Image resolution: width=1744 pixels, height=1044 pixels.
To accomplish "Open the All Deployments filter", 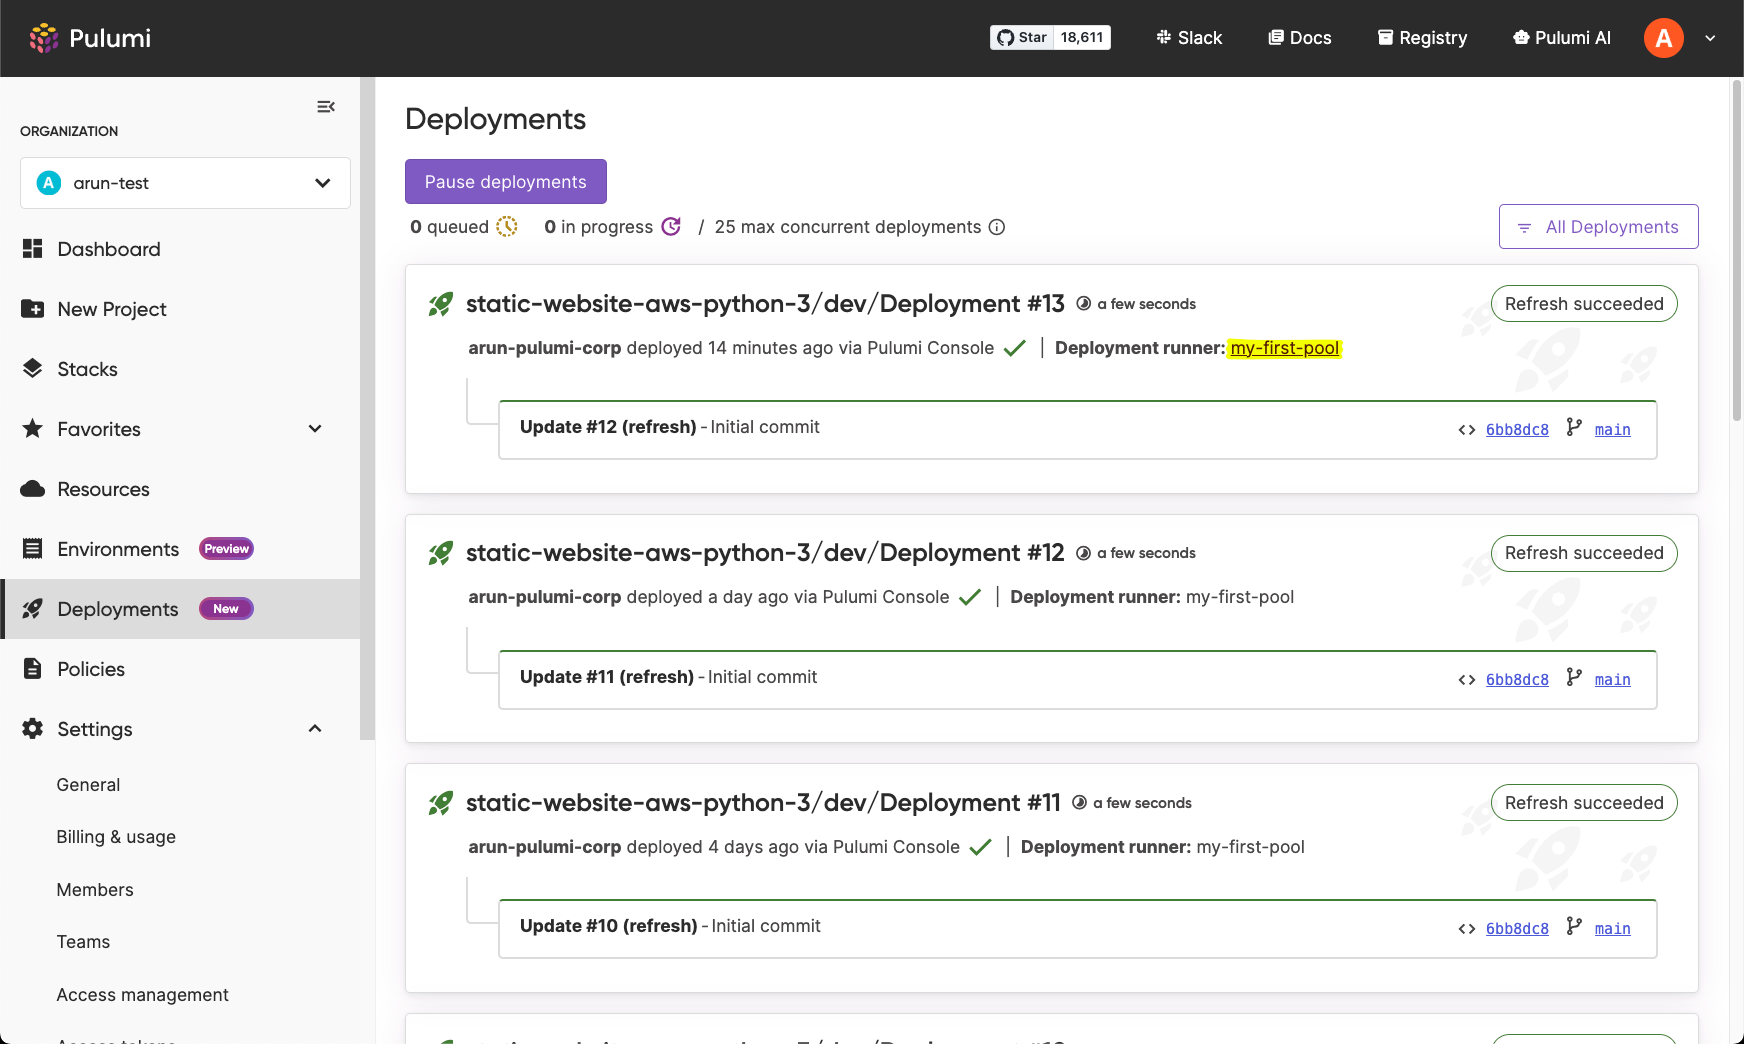I will (1598, 227).
